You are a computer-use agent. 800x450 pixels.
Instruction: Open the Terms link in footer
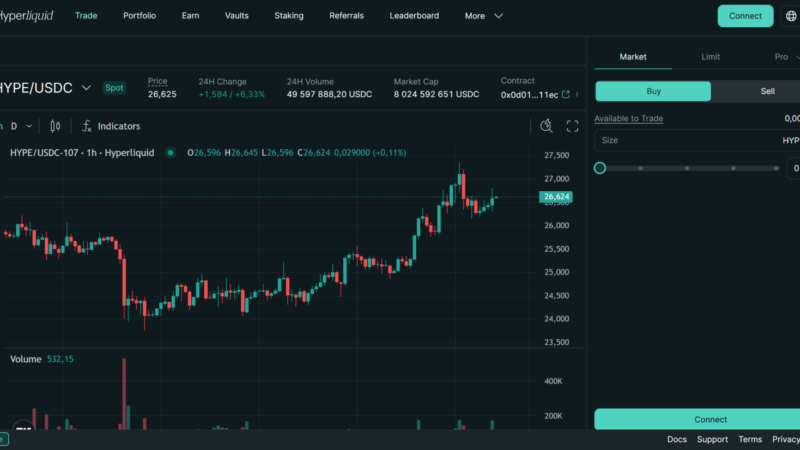[x=750, y=439]
